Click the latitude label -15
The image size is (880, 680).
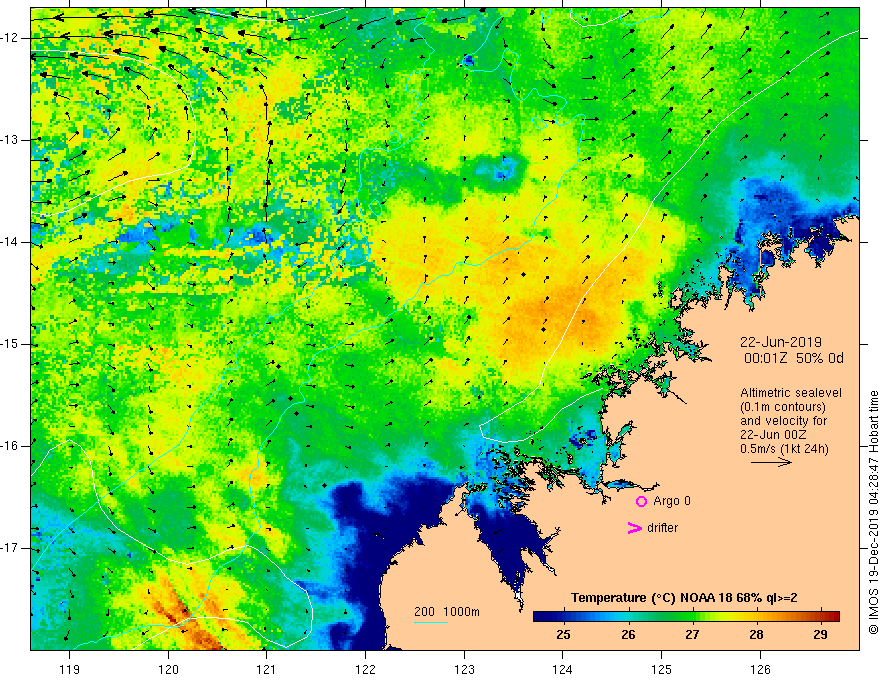coord(10,344)
